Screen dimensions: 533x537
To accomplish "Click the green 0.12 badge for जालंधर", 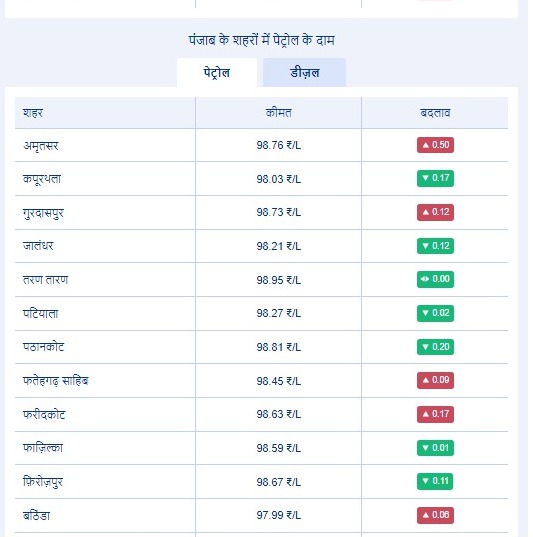I will pos(435,246).
